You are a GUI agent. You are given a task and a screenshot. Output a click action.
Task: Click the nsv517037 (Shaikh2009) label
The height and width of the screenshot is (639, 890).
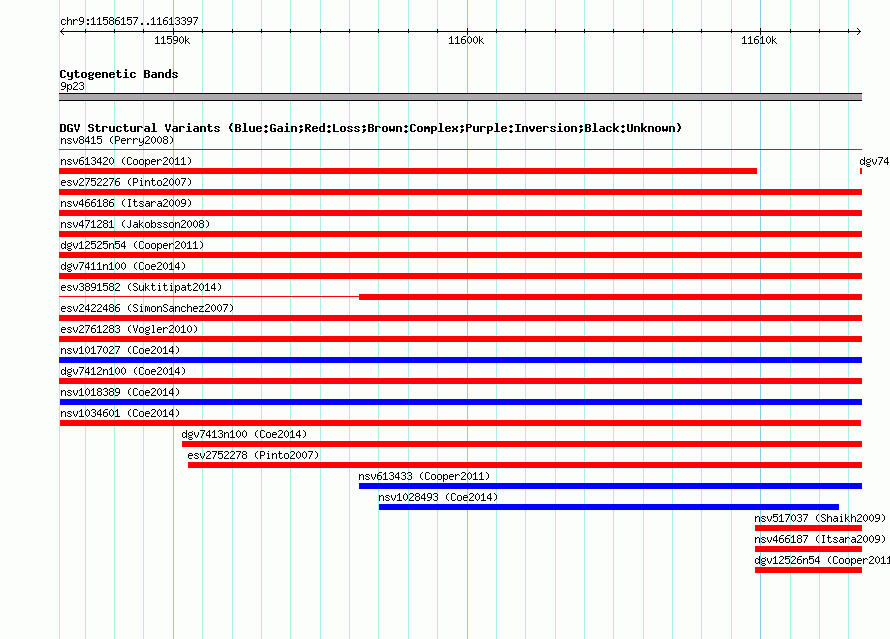click(x=820, y=518)
